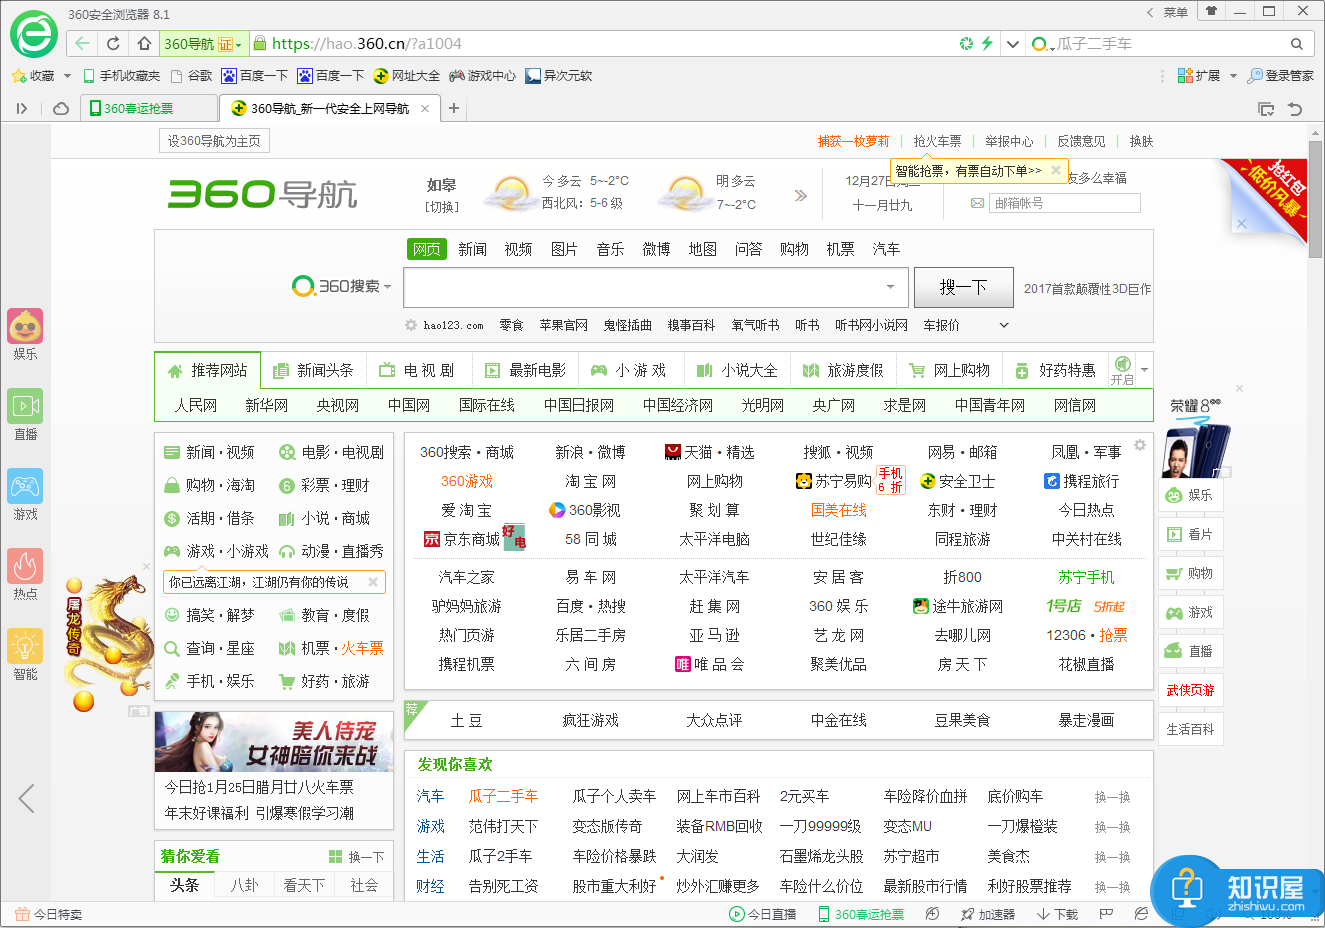Expand more quick links chevron after 车报价
This screenshot has width=1325, height=928.
(x=1004, y=325)
